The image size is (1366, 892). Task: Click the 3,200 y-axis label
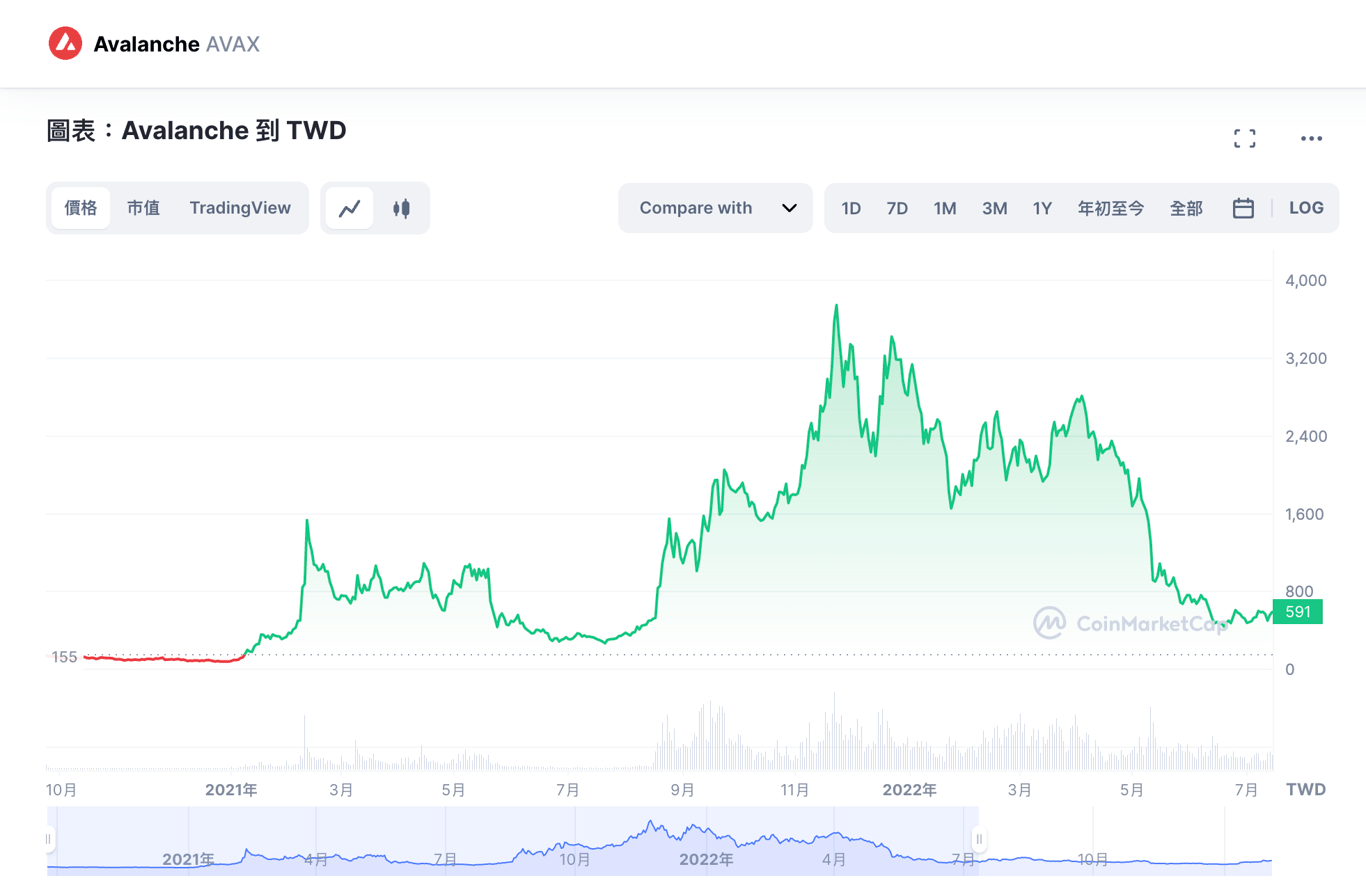click(x=1305, y=358)
